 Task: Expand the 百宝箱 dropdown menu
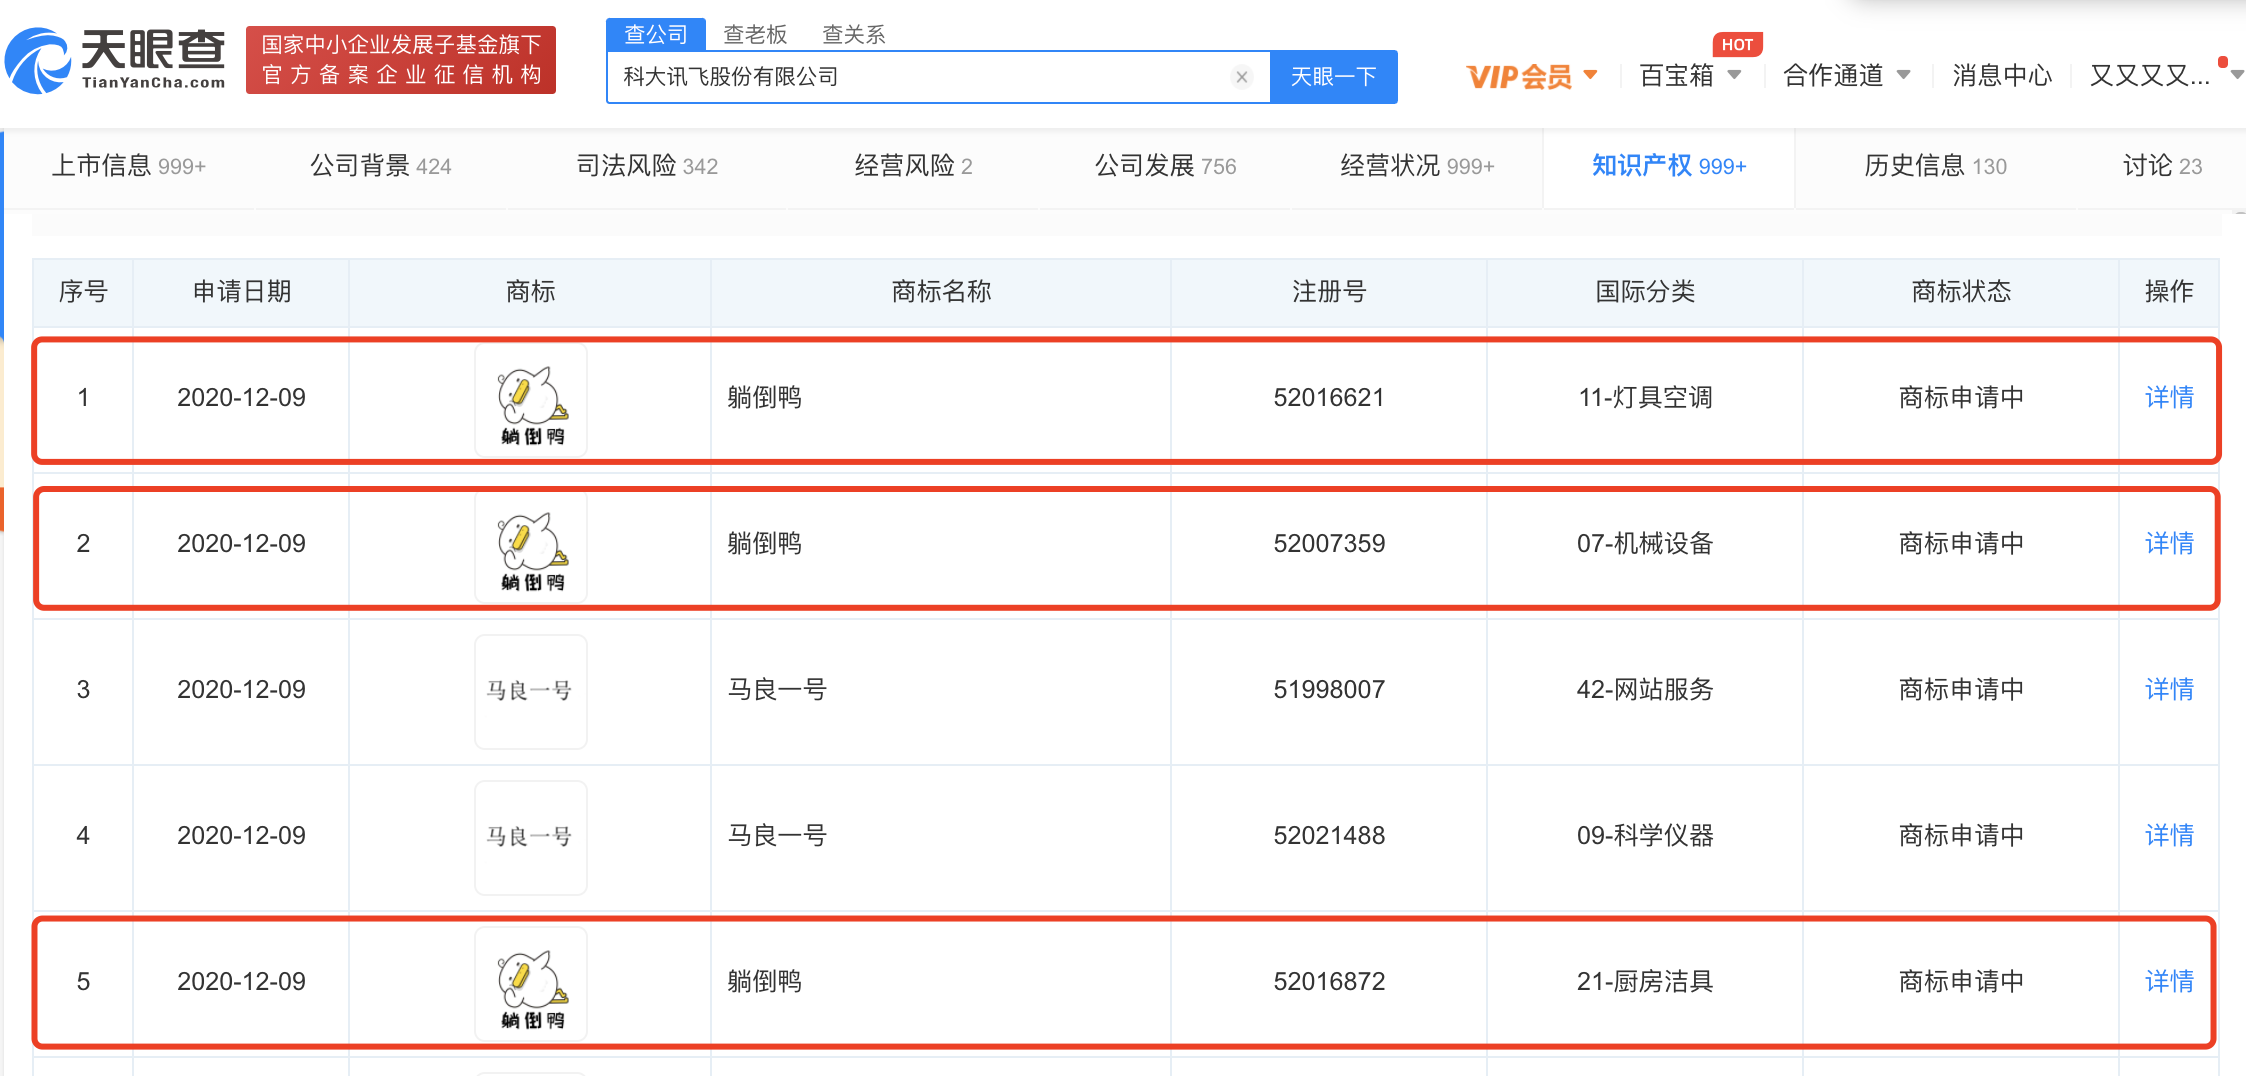click(x=1690, y=76)
